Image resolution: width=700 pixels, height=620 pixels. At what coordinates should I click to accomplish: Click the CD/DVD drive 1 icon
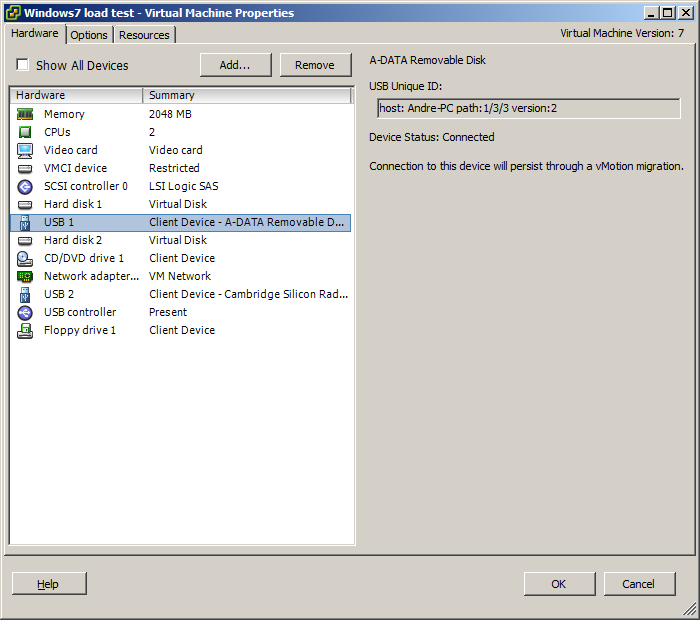[x=25, y=258]
